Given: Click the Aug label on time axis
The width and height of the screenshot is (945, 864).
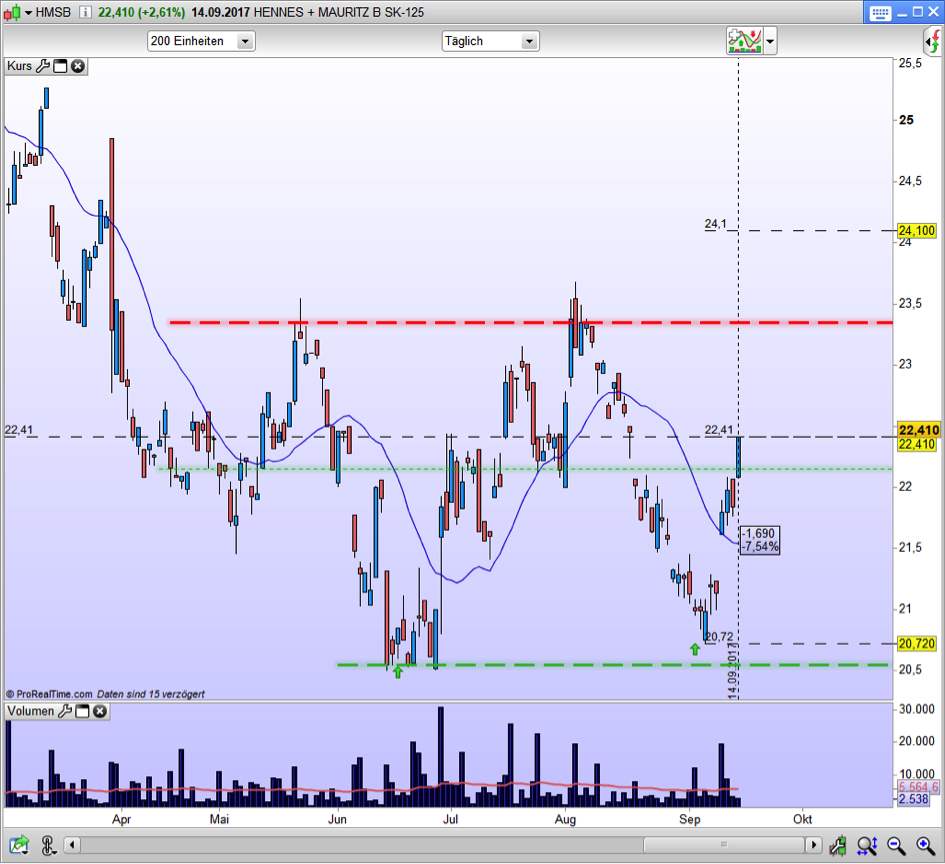Looking at the screenshot, I should pos(565,819).
